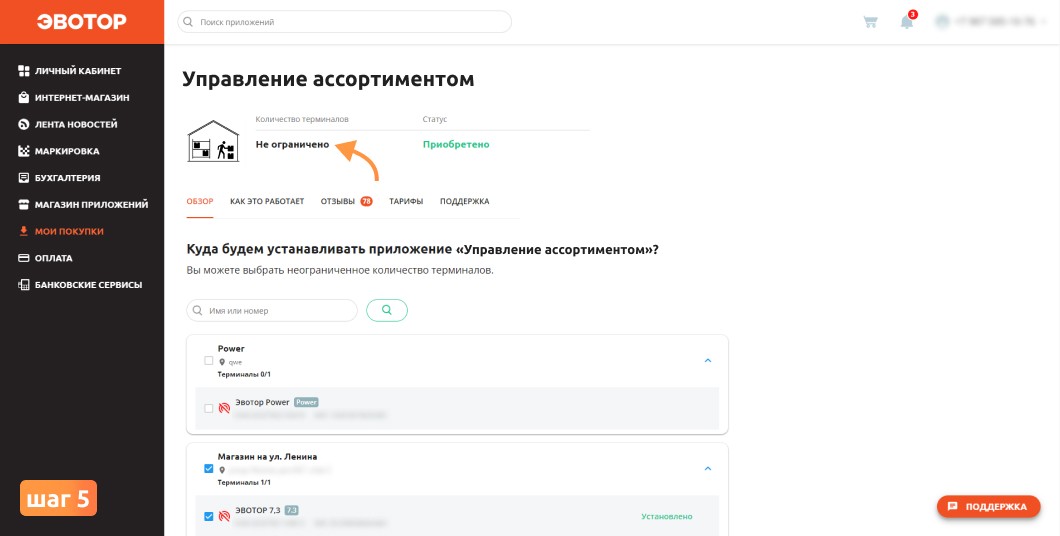This screenshot has width=1060, height=536.
Task: Click the offline status icon of Эвотор Power
Action: click(x=224, y=408)
